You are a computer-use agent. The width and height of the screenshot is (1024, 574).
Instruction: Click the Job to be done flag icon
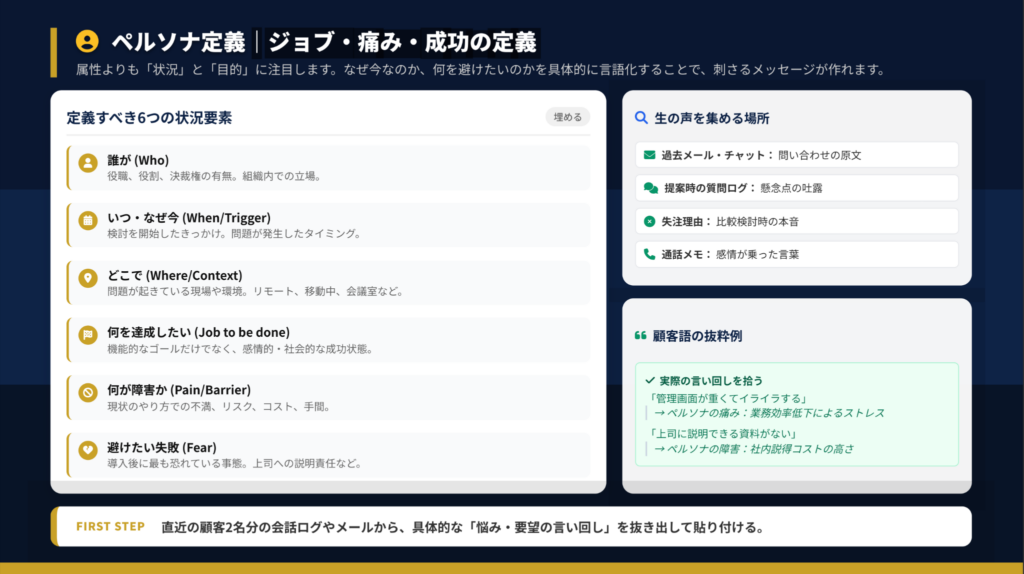click(88, 336)
